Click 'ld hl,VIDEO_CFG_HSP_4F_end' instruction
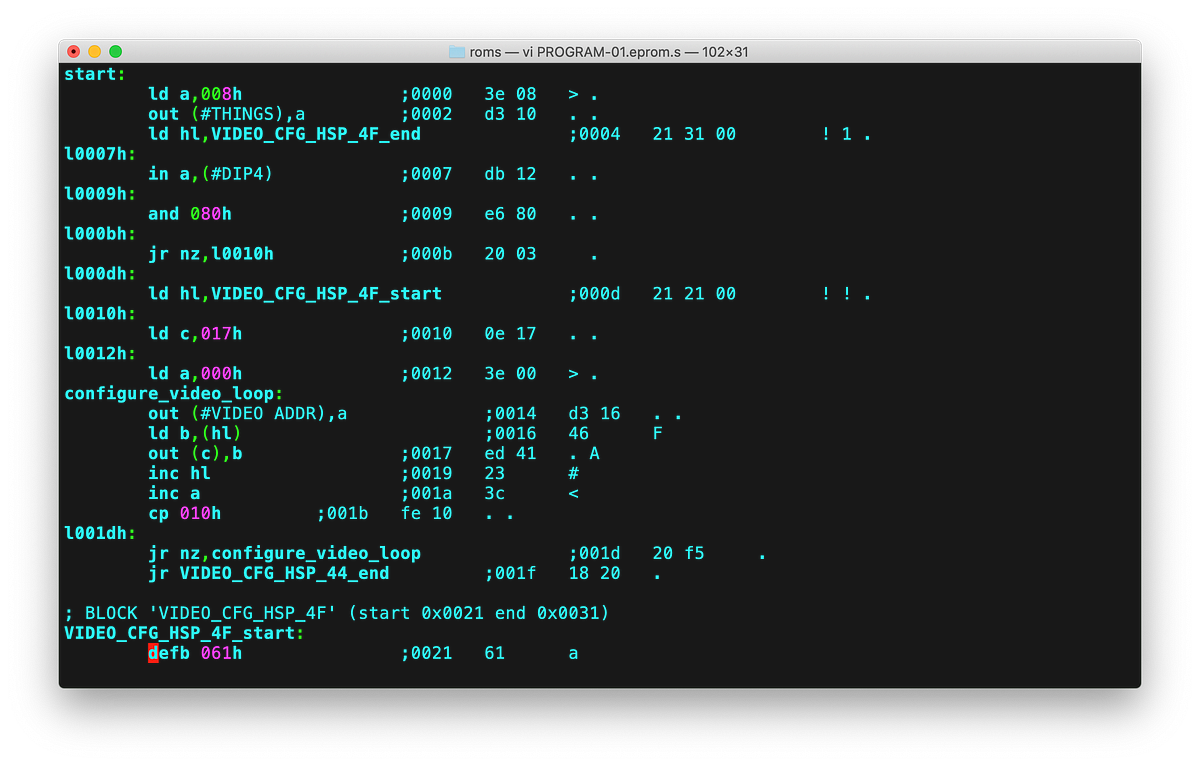This screenshot has width=1200, height=766. pos(285,134)
